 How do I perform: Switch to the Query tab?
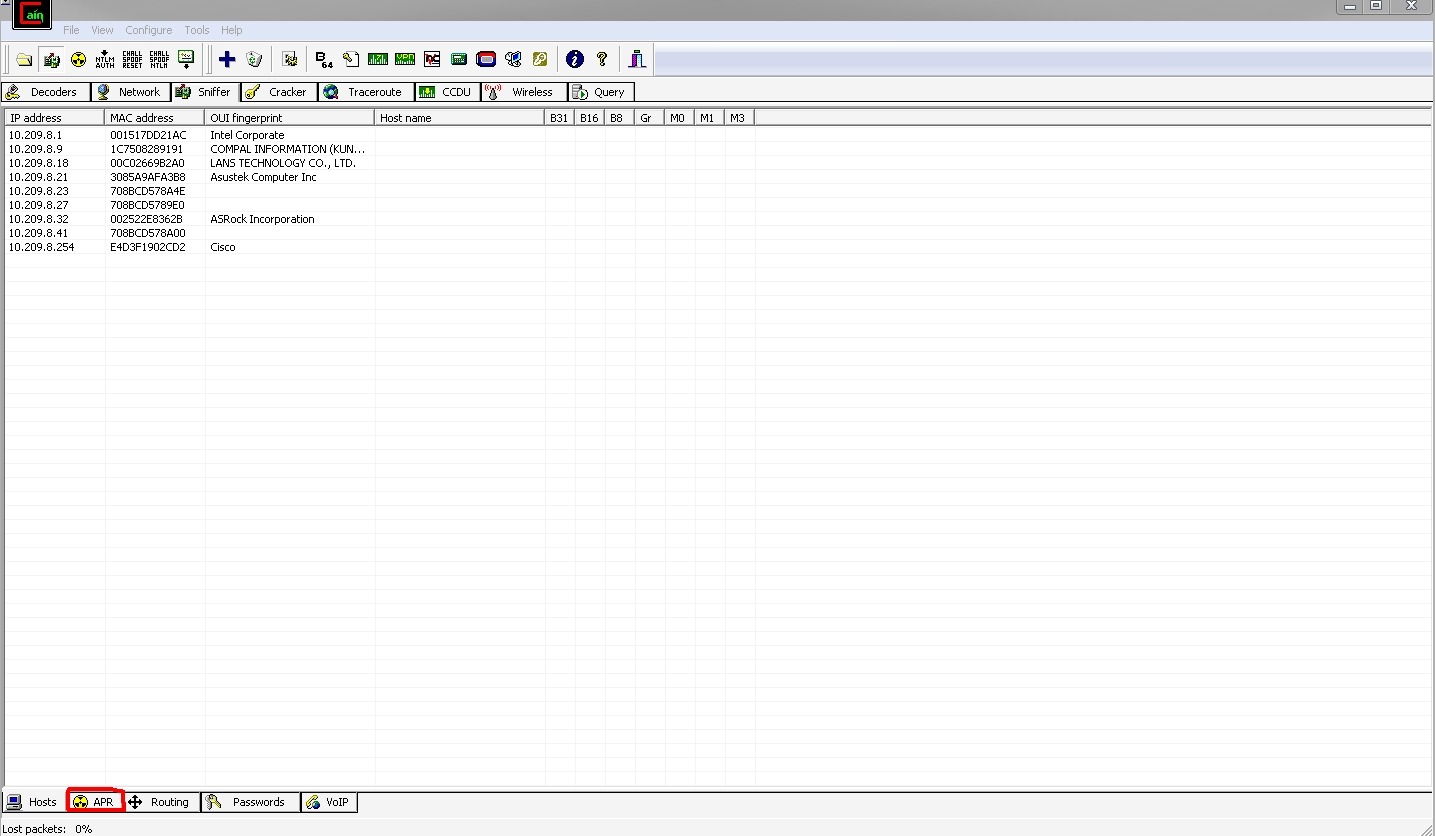point(601,92)
